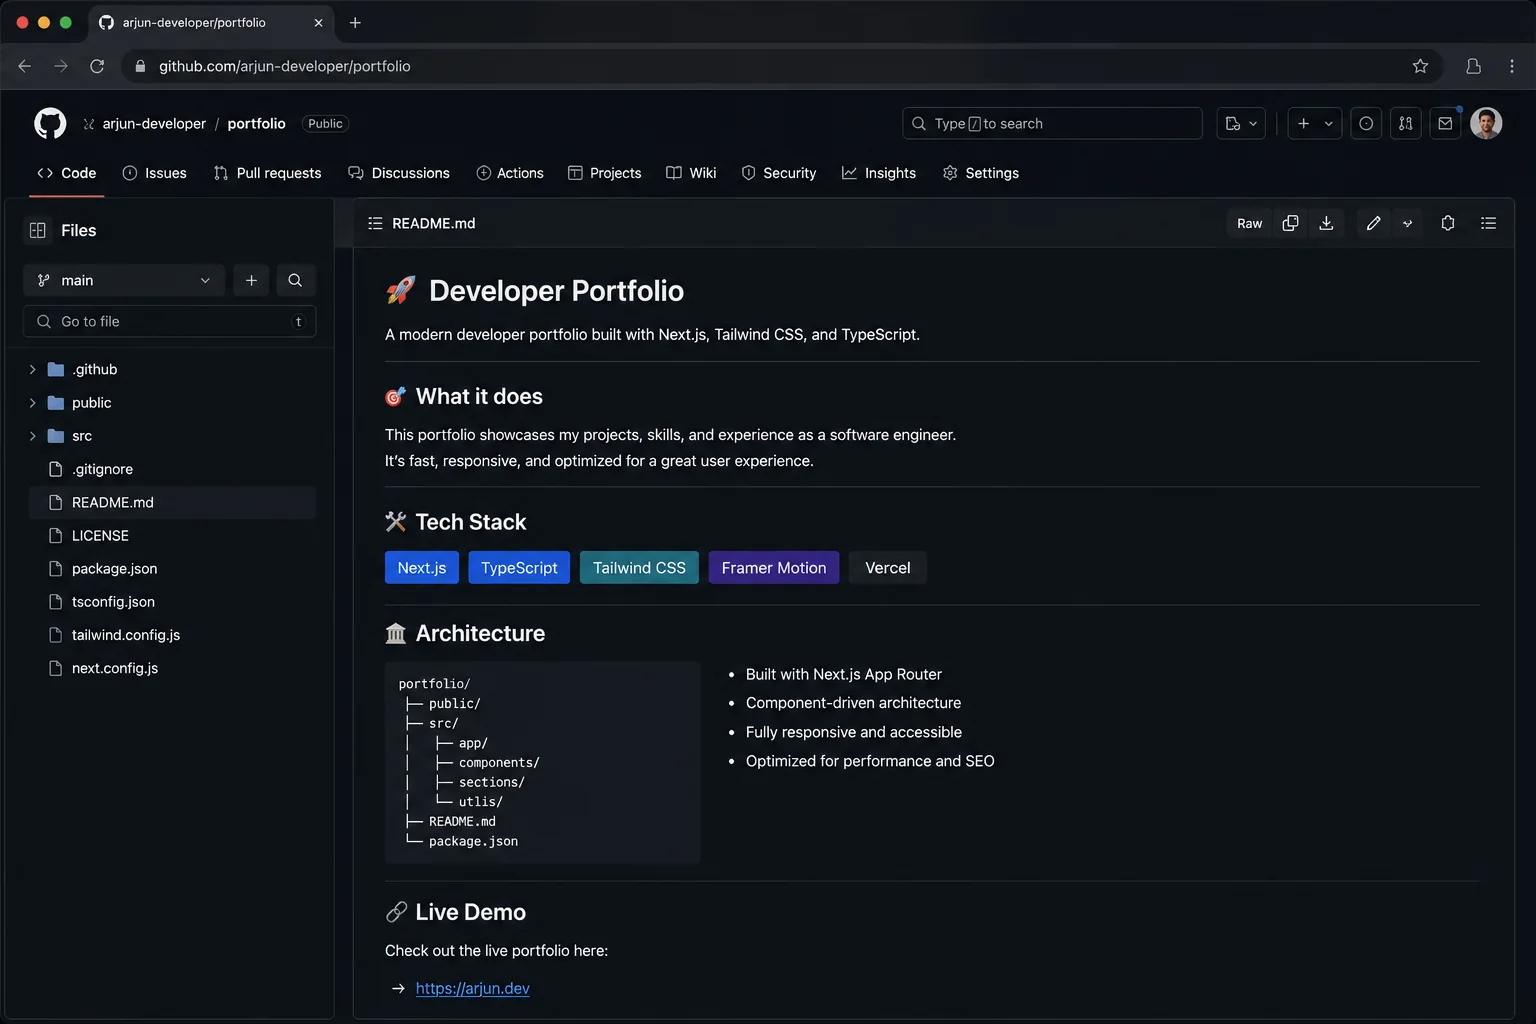
Task: Focus the Go to file field
Action: click(169, 321)
